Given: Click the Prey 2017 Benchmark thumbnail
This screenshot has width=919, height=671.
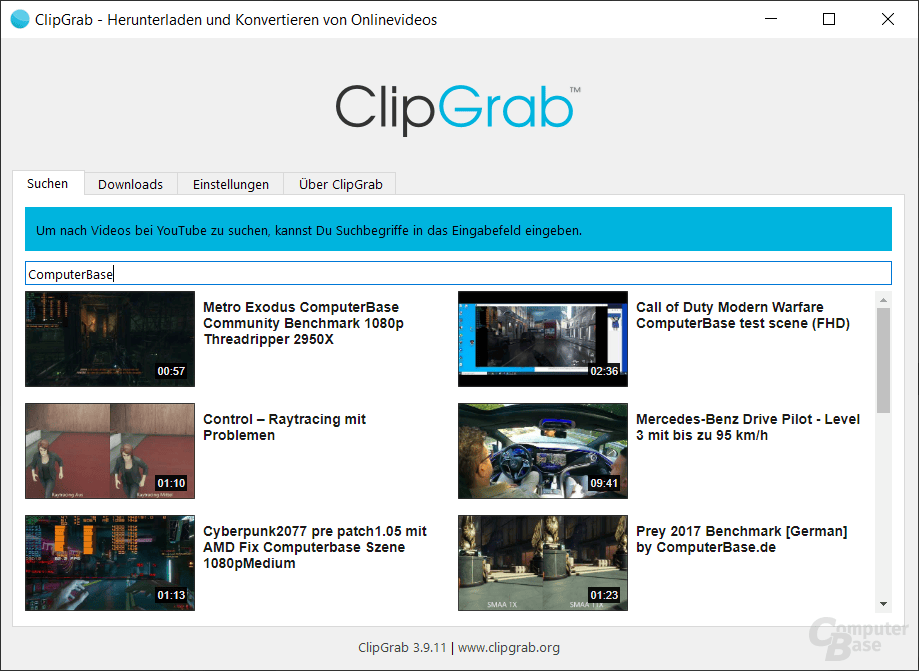Looking at the screenshot, I should tap(542, 563).
